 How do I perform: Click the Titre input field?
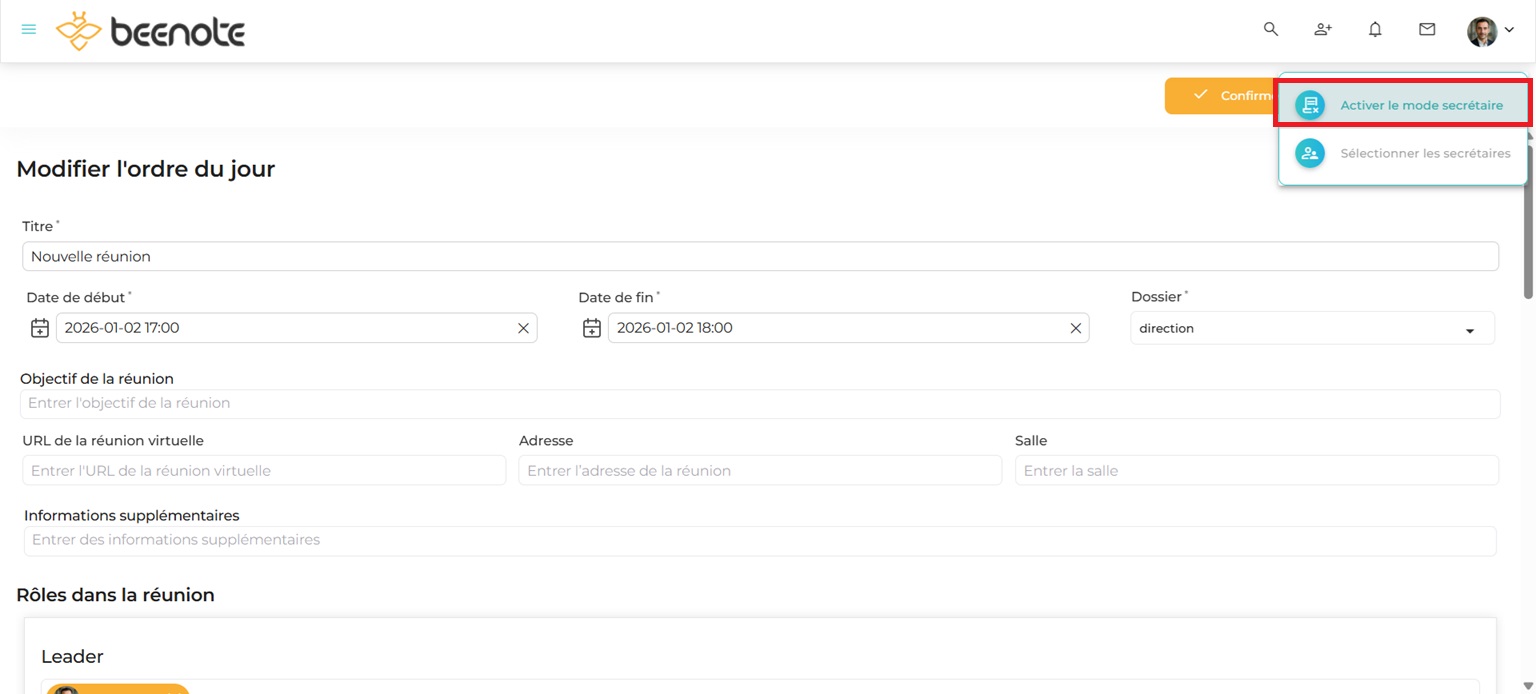[760, 257]
